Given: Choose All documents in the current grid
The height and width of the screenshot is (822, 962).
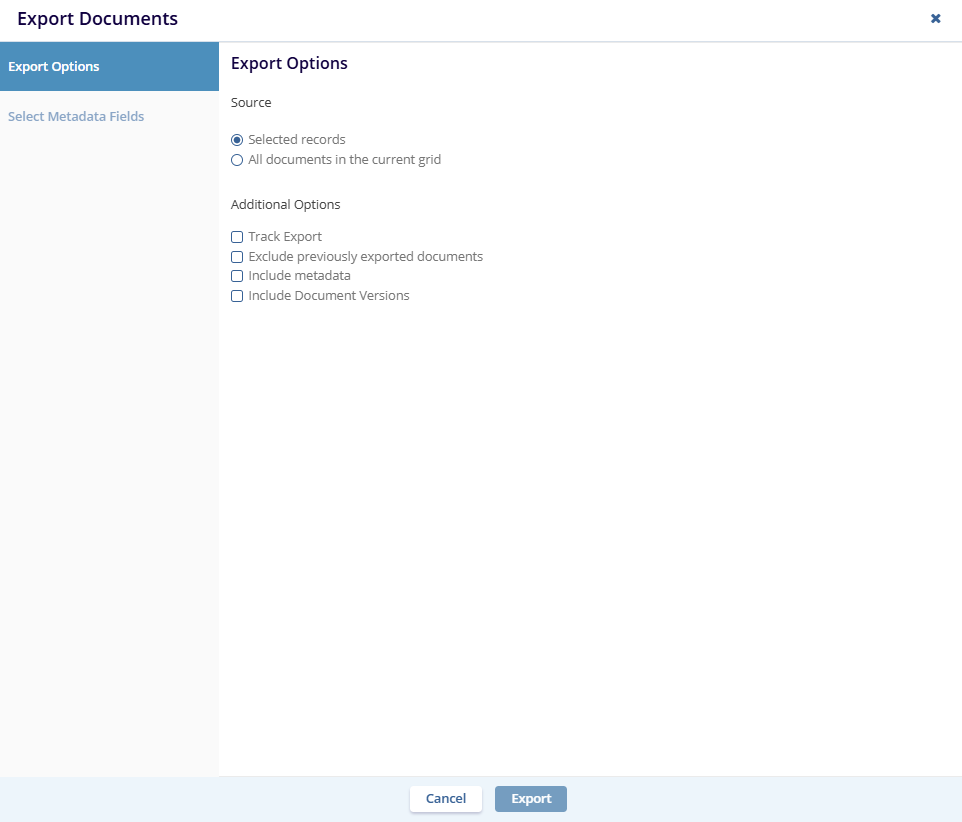Looking at the screenshot, I should click(237, 160).
